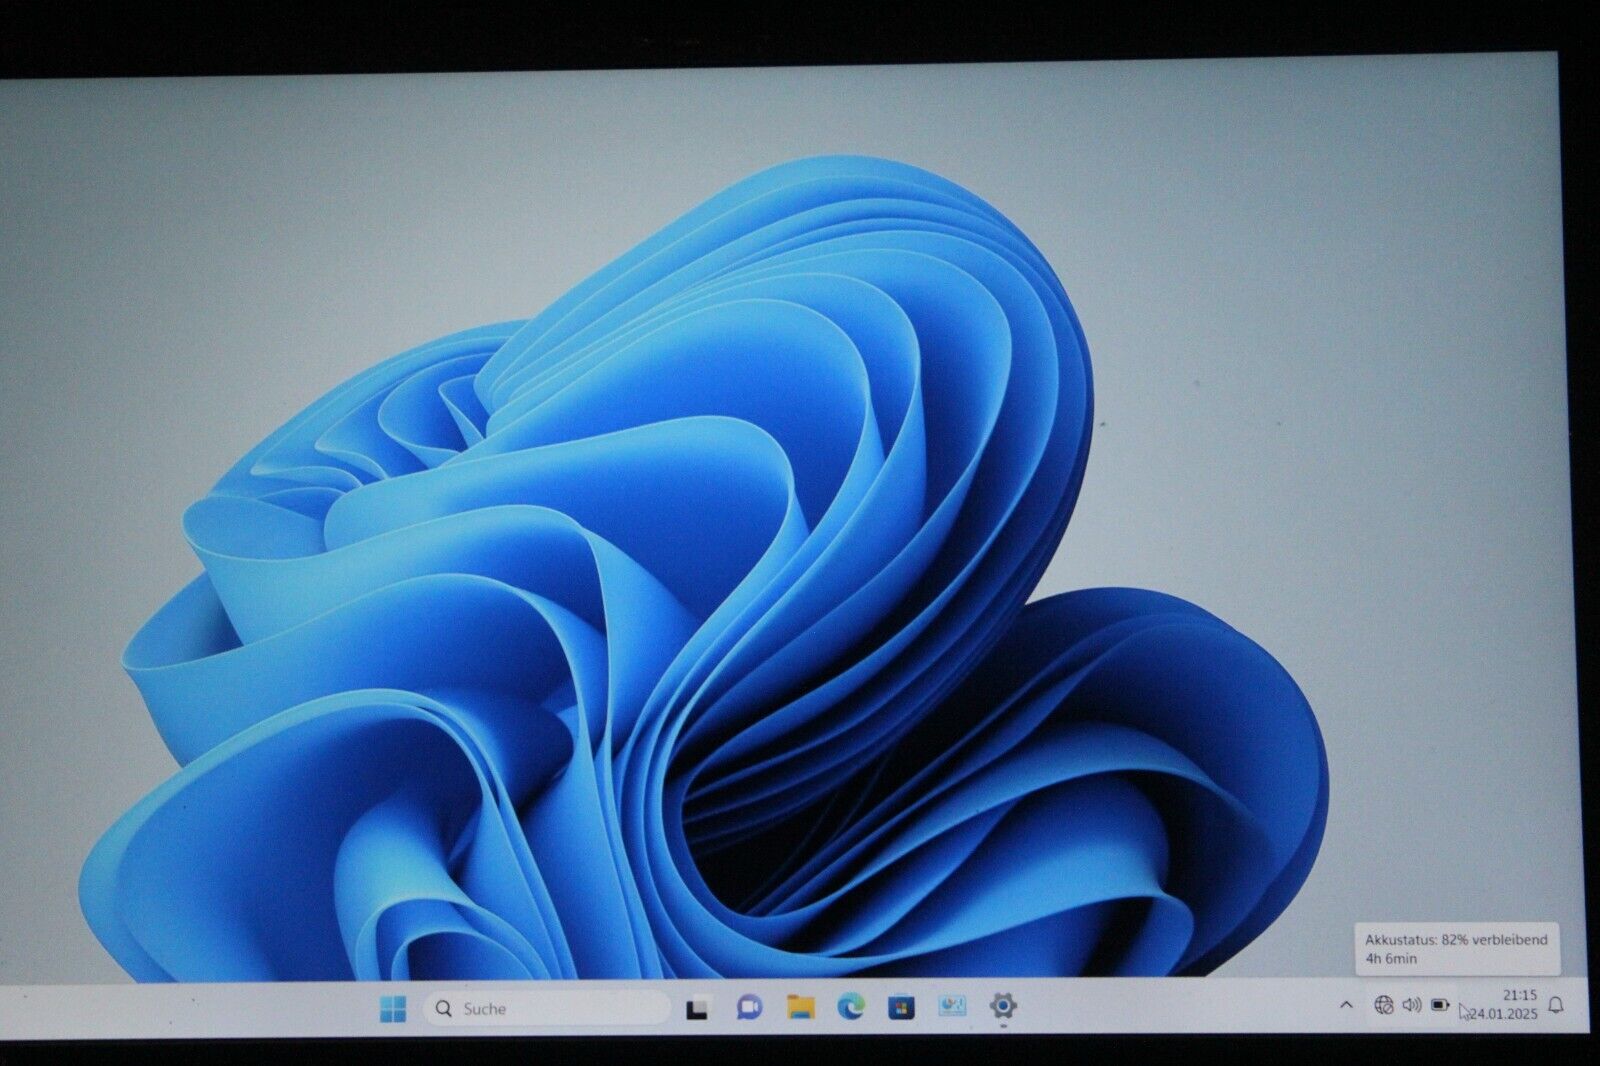This screenshot has width=1600, height=1066.
Task: Open File Explorer from the taskbar
Action: (x=800, y=1007)
